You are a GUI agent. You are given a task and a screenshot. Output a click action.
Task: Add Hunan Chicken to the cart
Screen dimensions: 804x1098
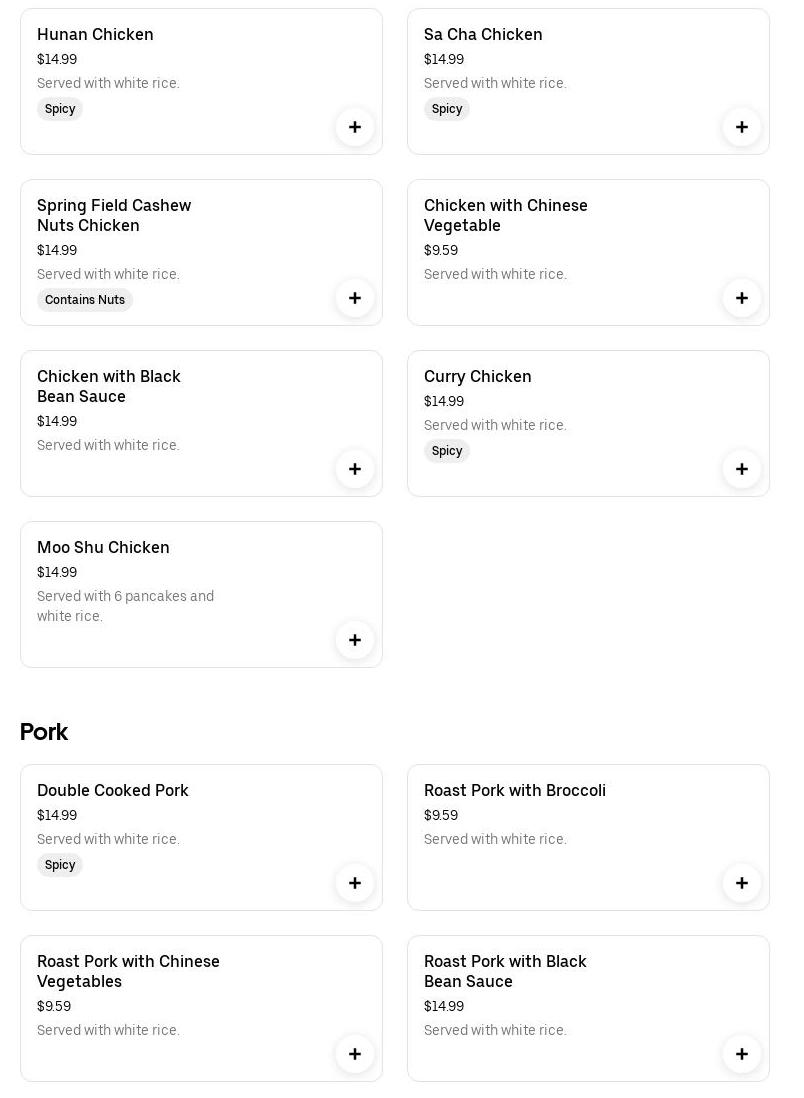pyautogui.click(x=355, y=127)
